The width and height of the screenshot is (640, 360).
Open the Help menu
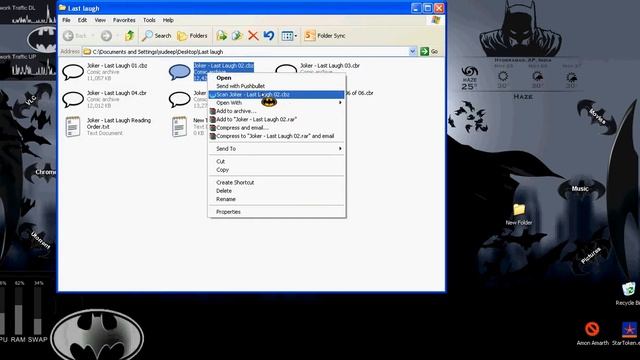(168, 20)
